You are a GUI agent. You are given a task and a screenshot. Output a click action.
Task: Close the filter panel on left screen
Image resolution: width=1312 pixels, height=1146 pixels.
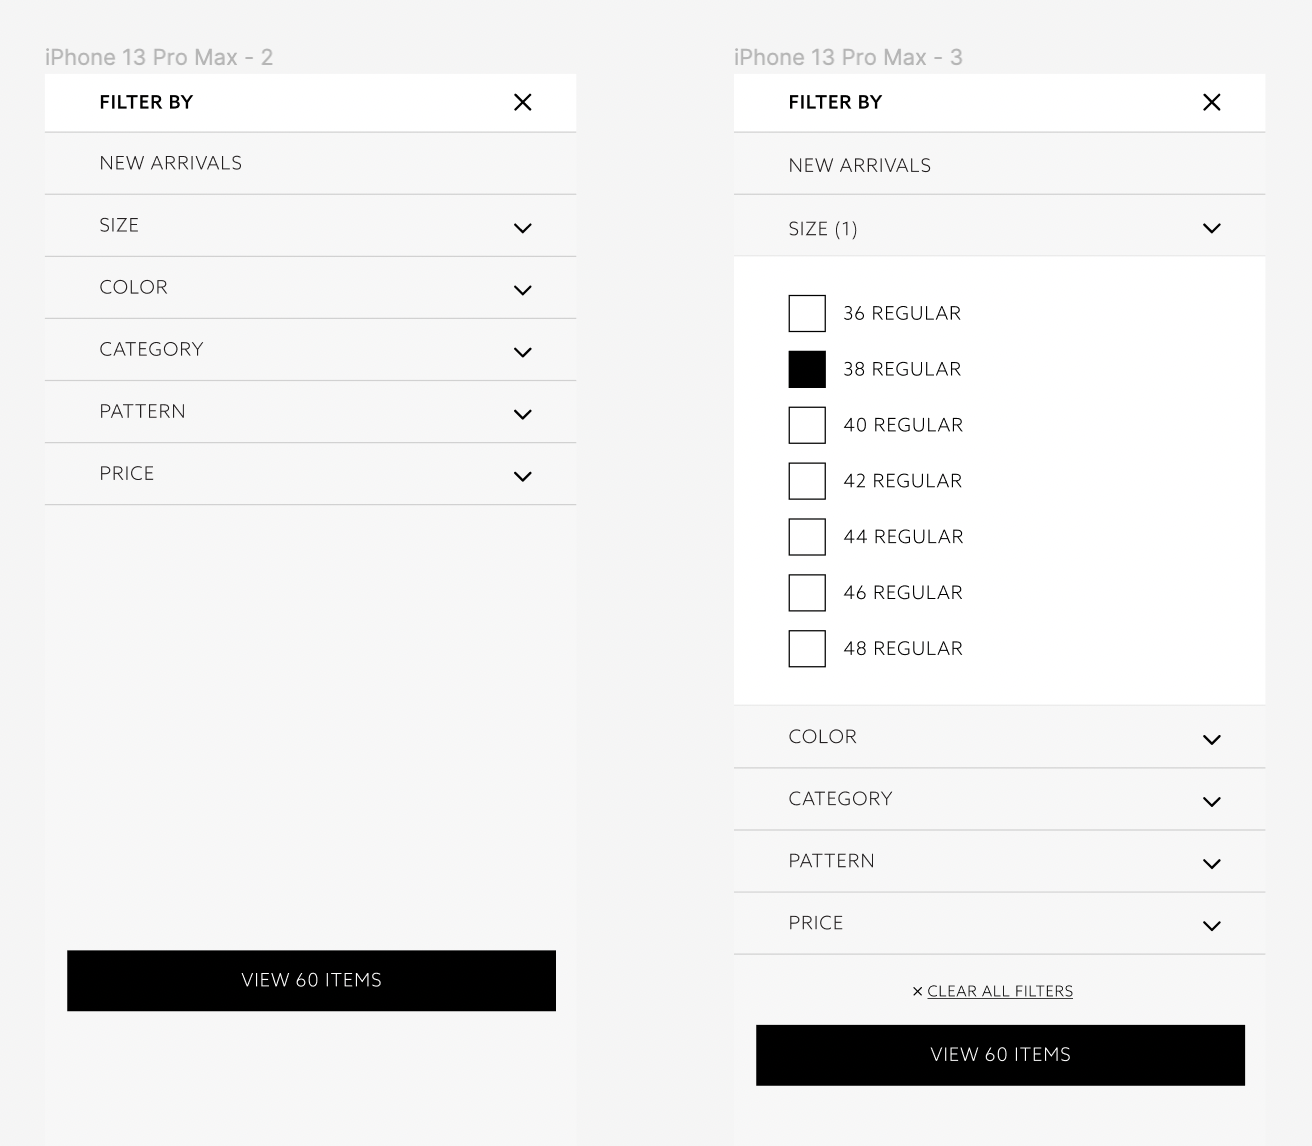pyautogui.click(x=522, y=102)
